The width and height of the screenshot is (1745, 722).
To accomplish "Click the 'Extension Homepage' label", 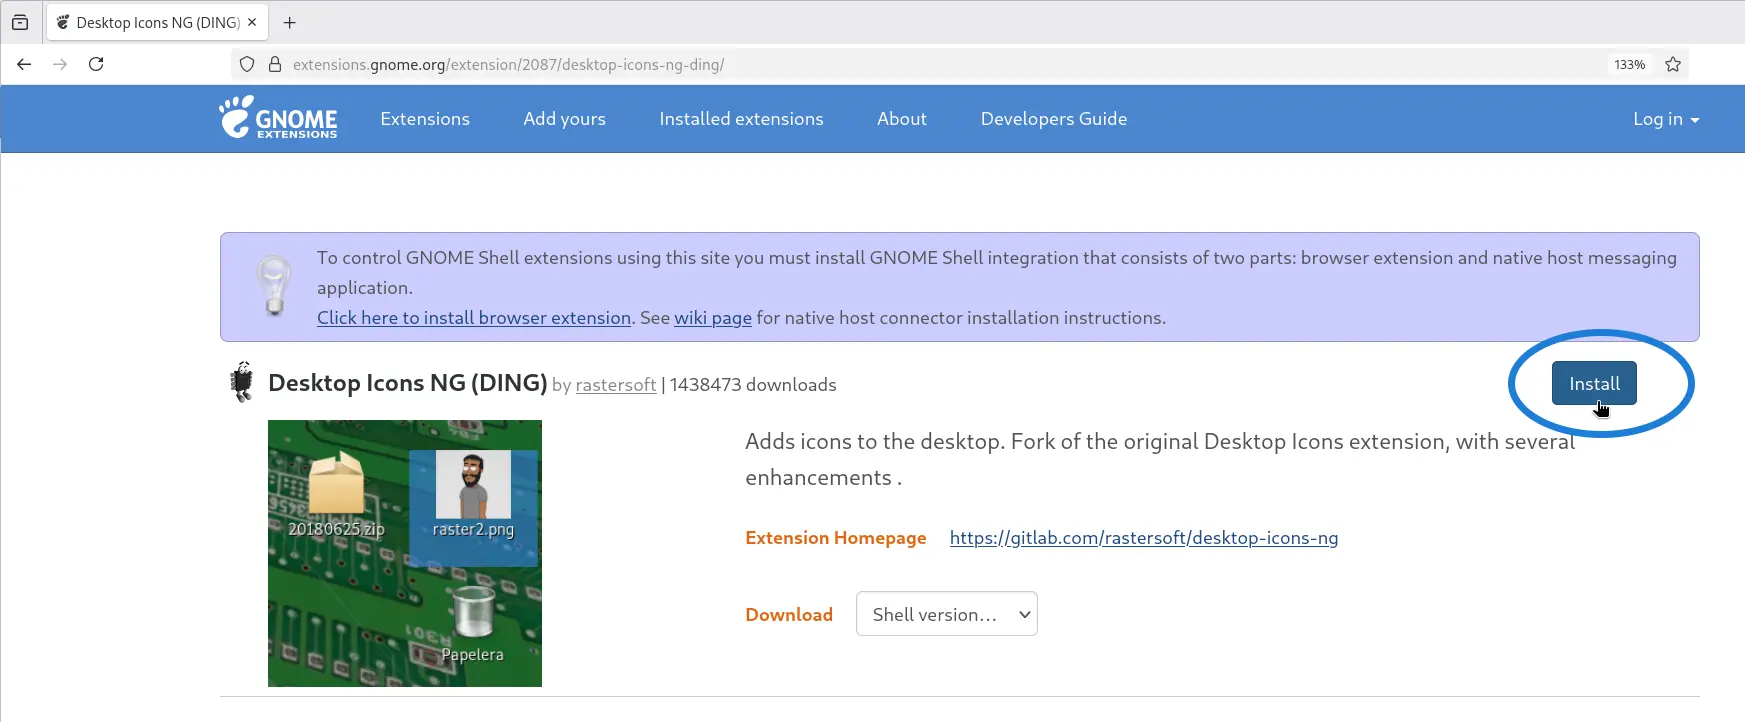I will click(836, 538).
